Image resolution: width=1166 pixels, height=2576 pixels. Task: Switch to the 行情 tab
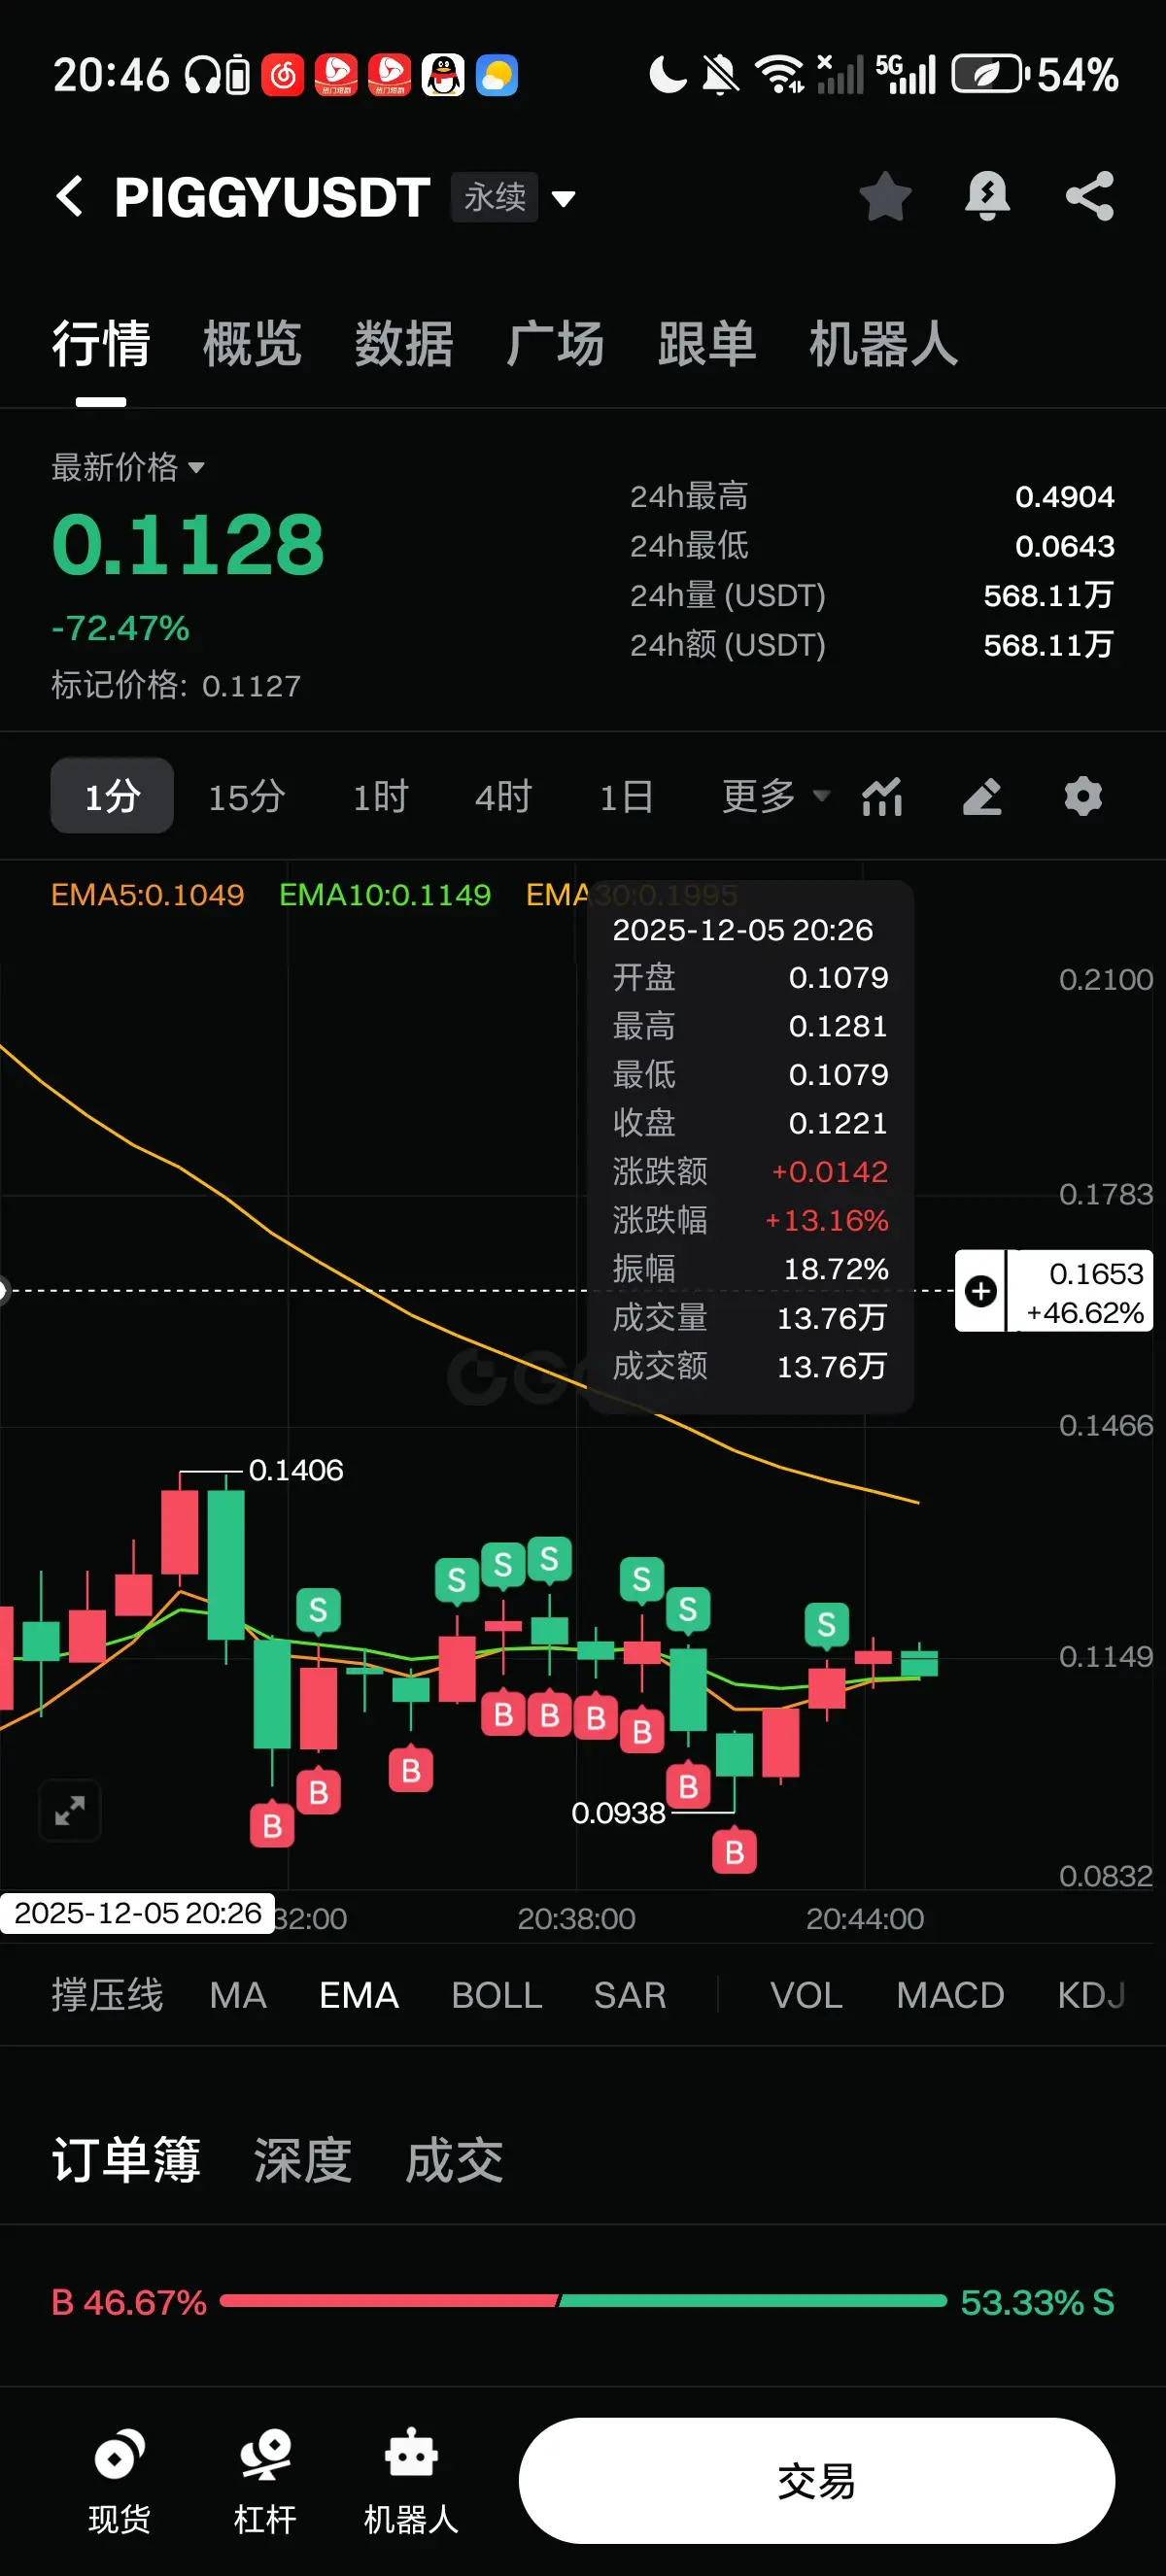(101, 344)
